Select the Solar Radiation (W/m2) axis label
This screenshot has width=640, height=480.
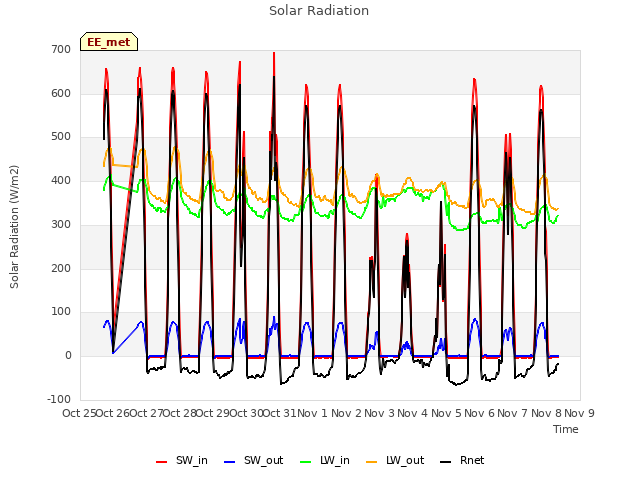coord(14,227)
